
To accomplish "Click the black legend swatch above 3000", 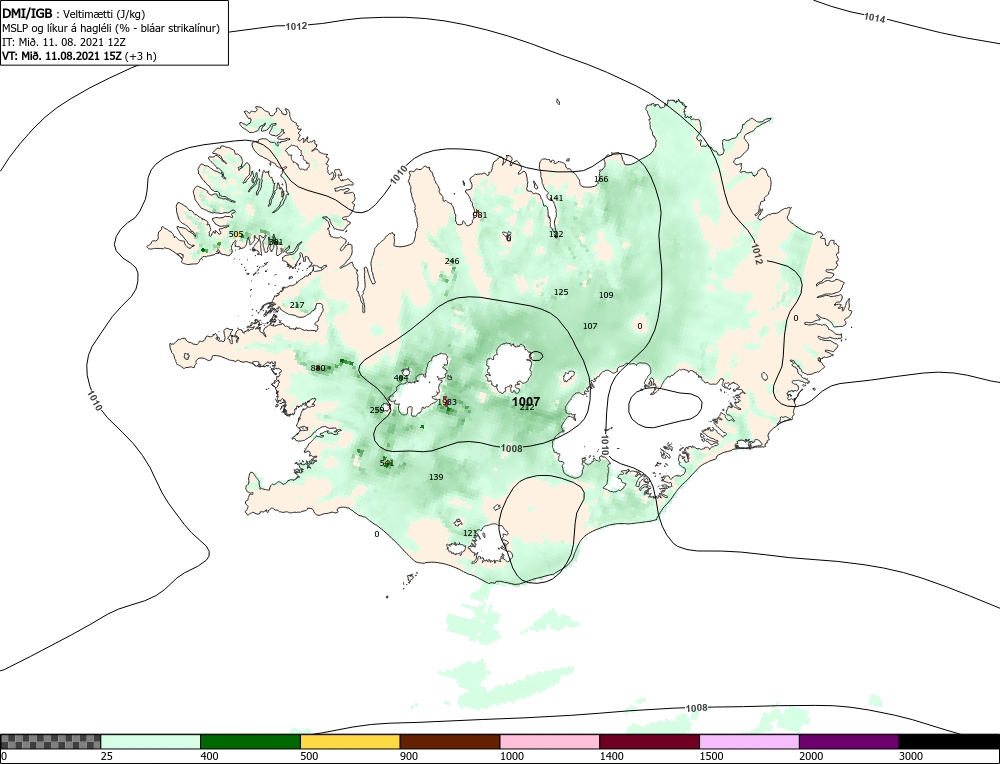I will pos(949,741).
